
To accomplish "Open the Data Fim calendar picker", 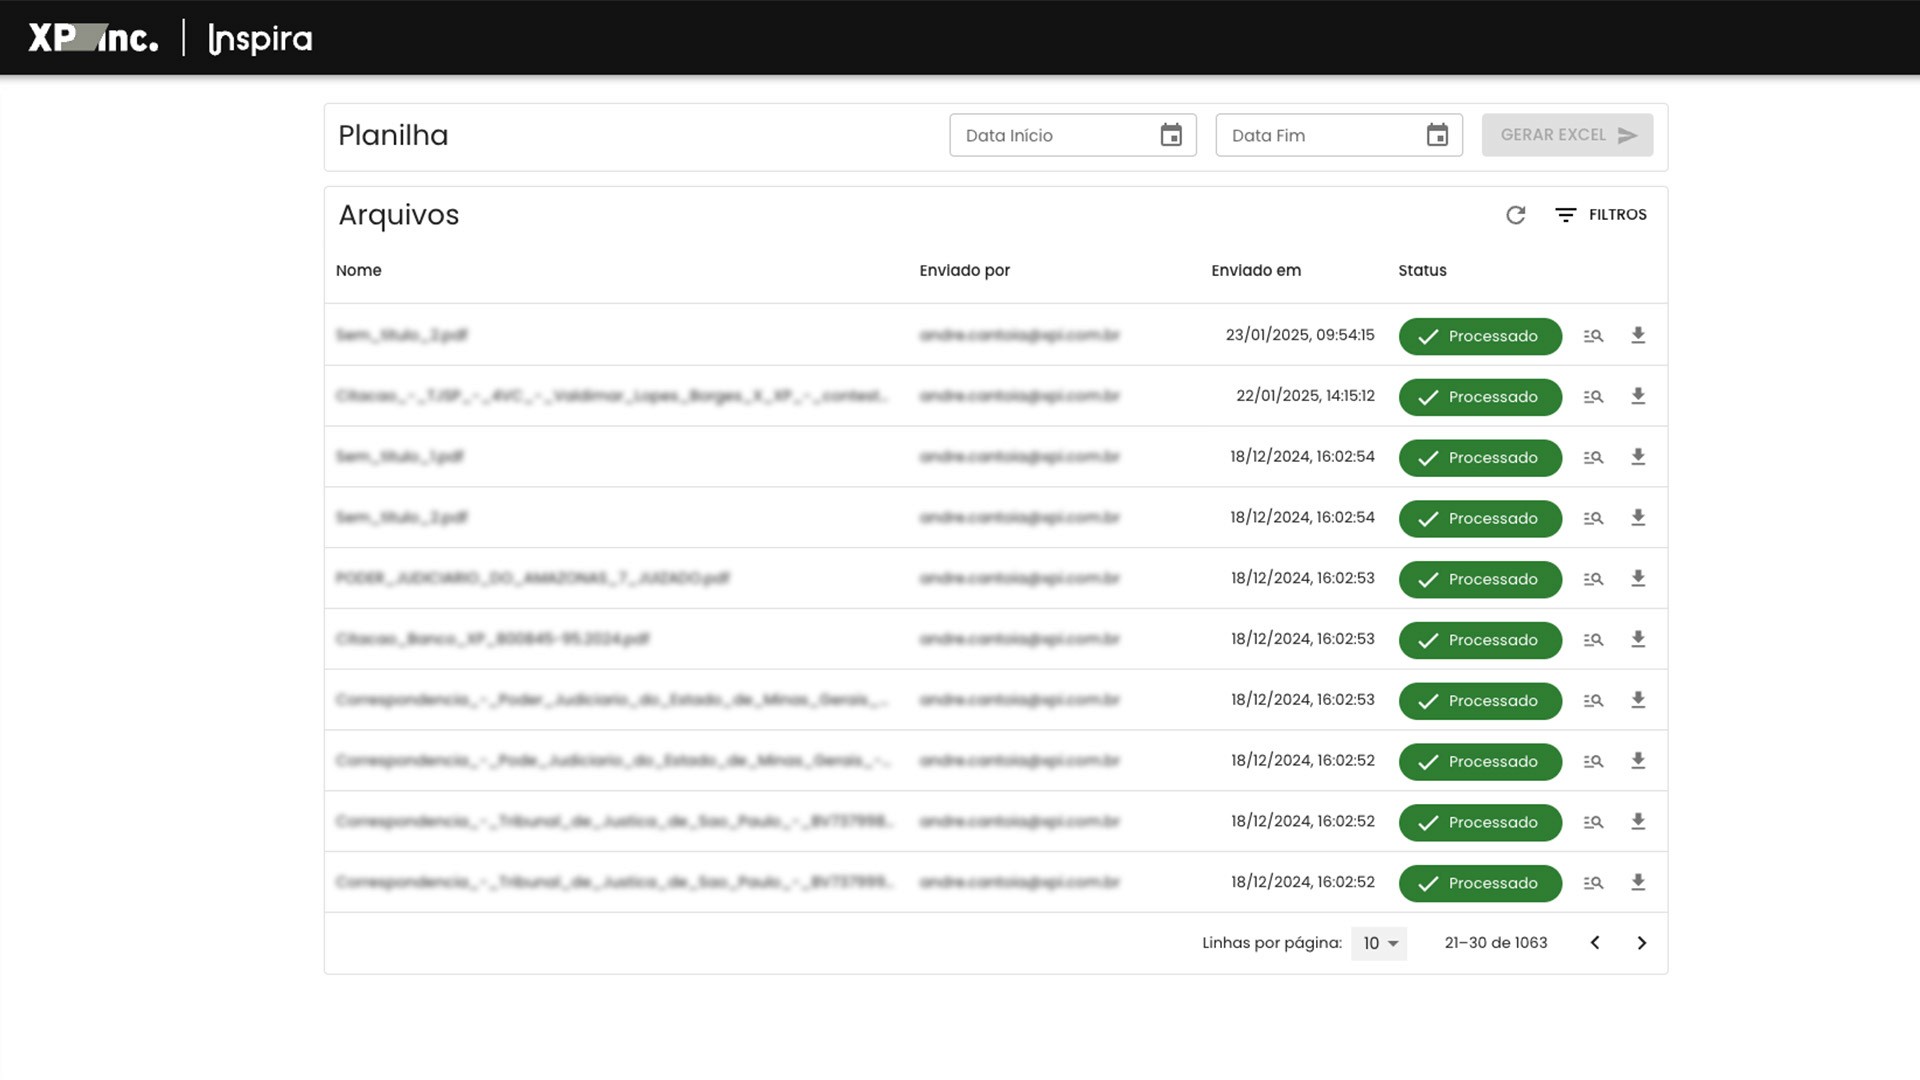I will click(1437, 135).
